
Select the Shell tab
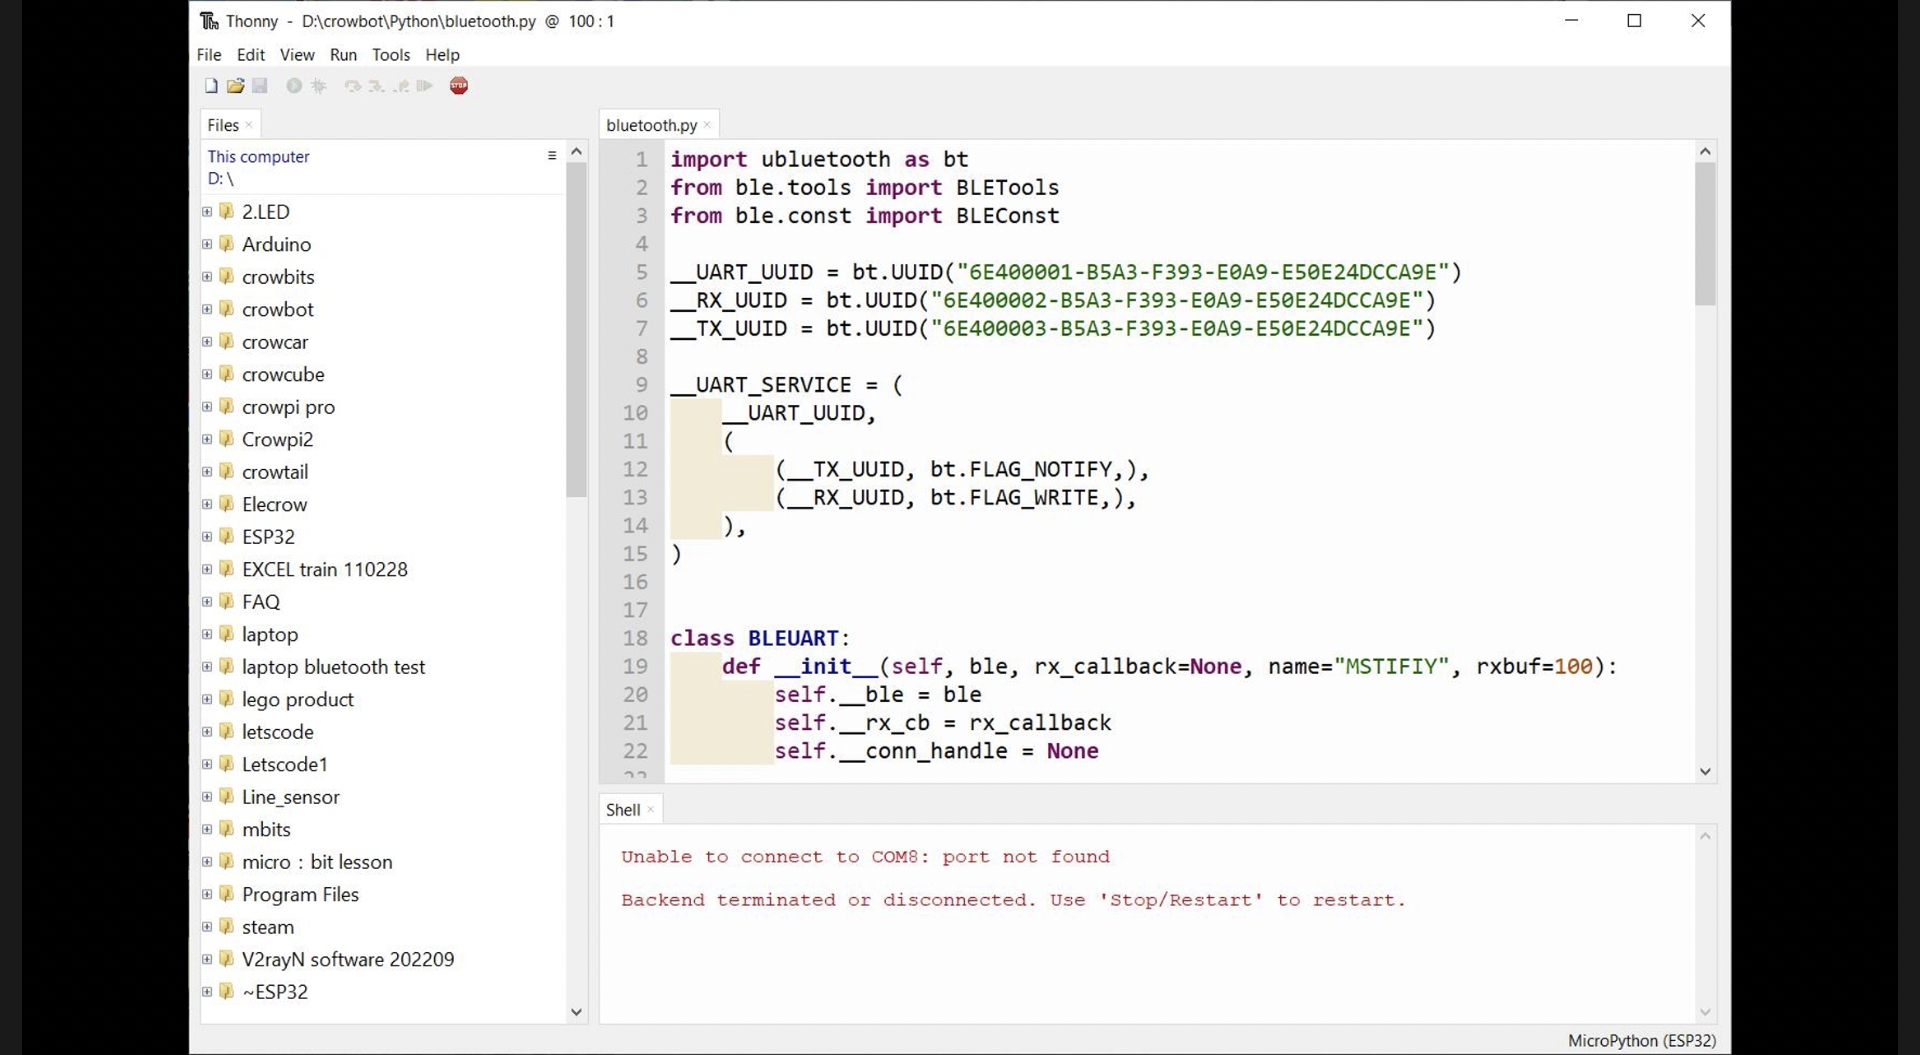click(623, 810)
